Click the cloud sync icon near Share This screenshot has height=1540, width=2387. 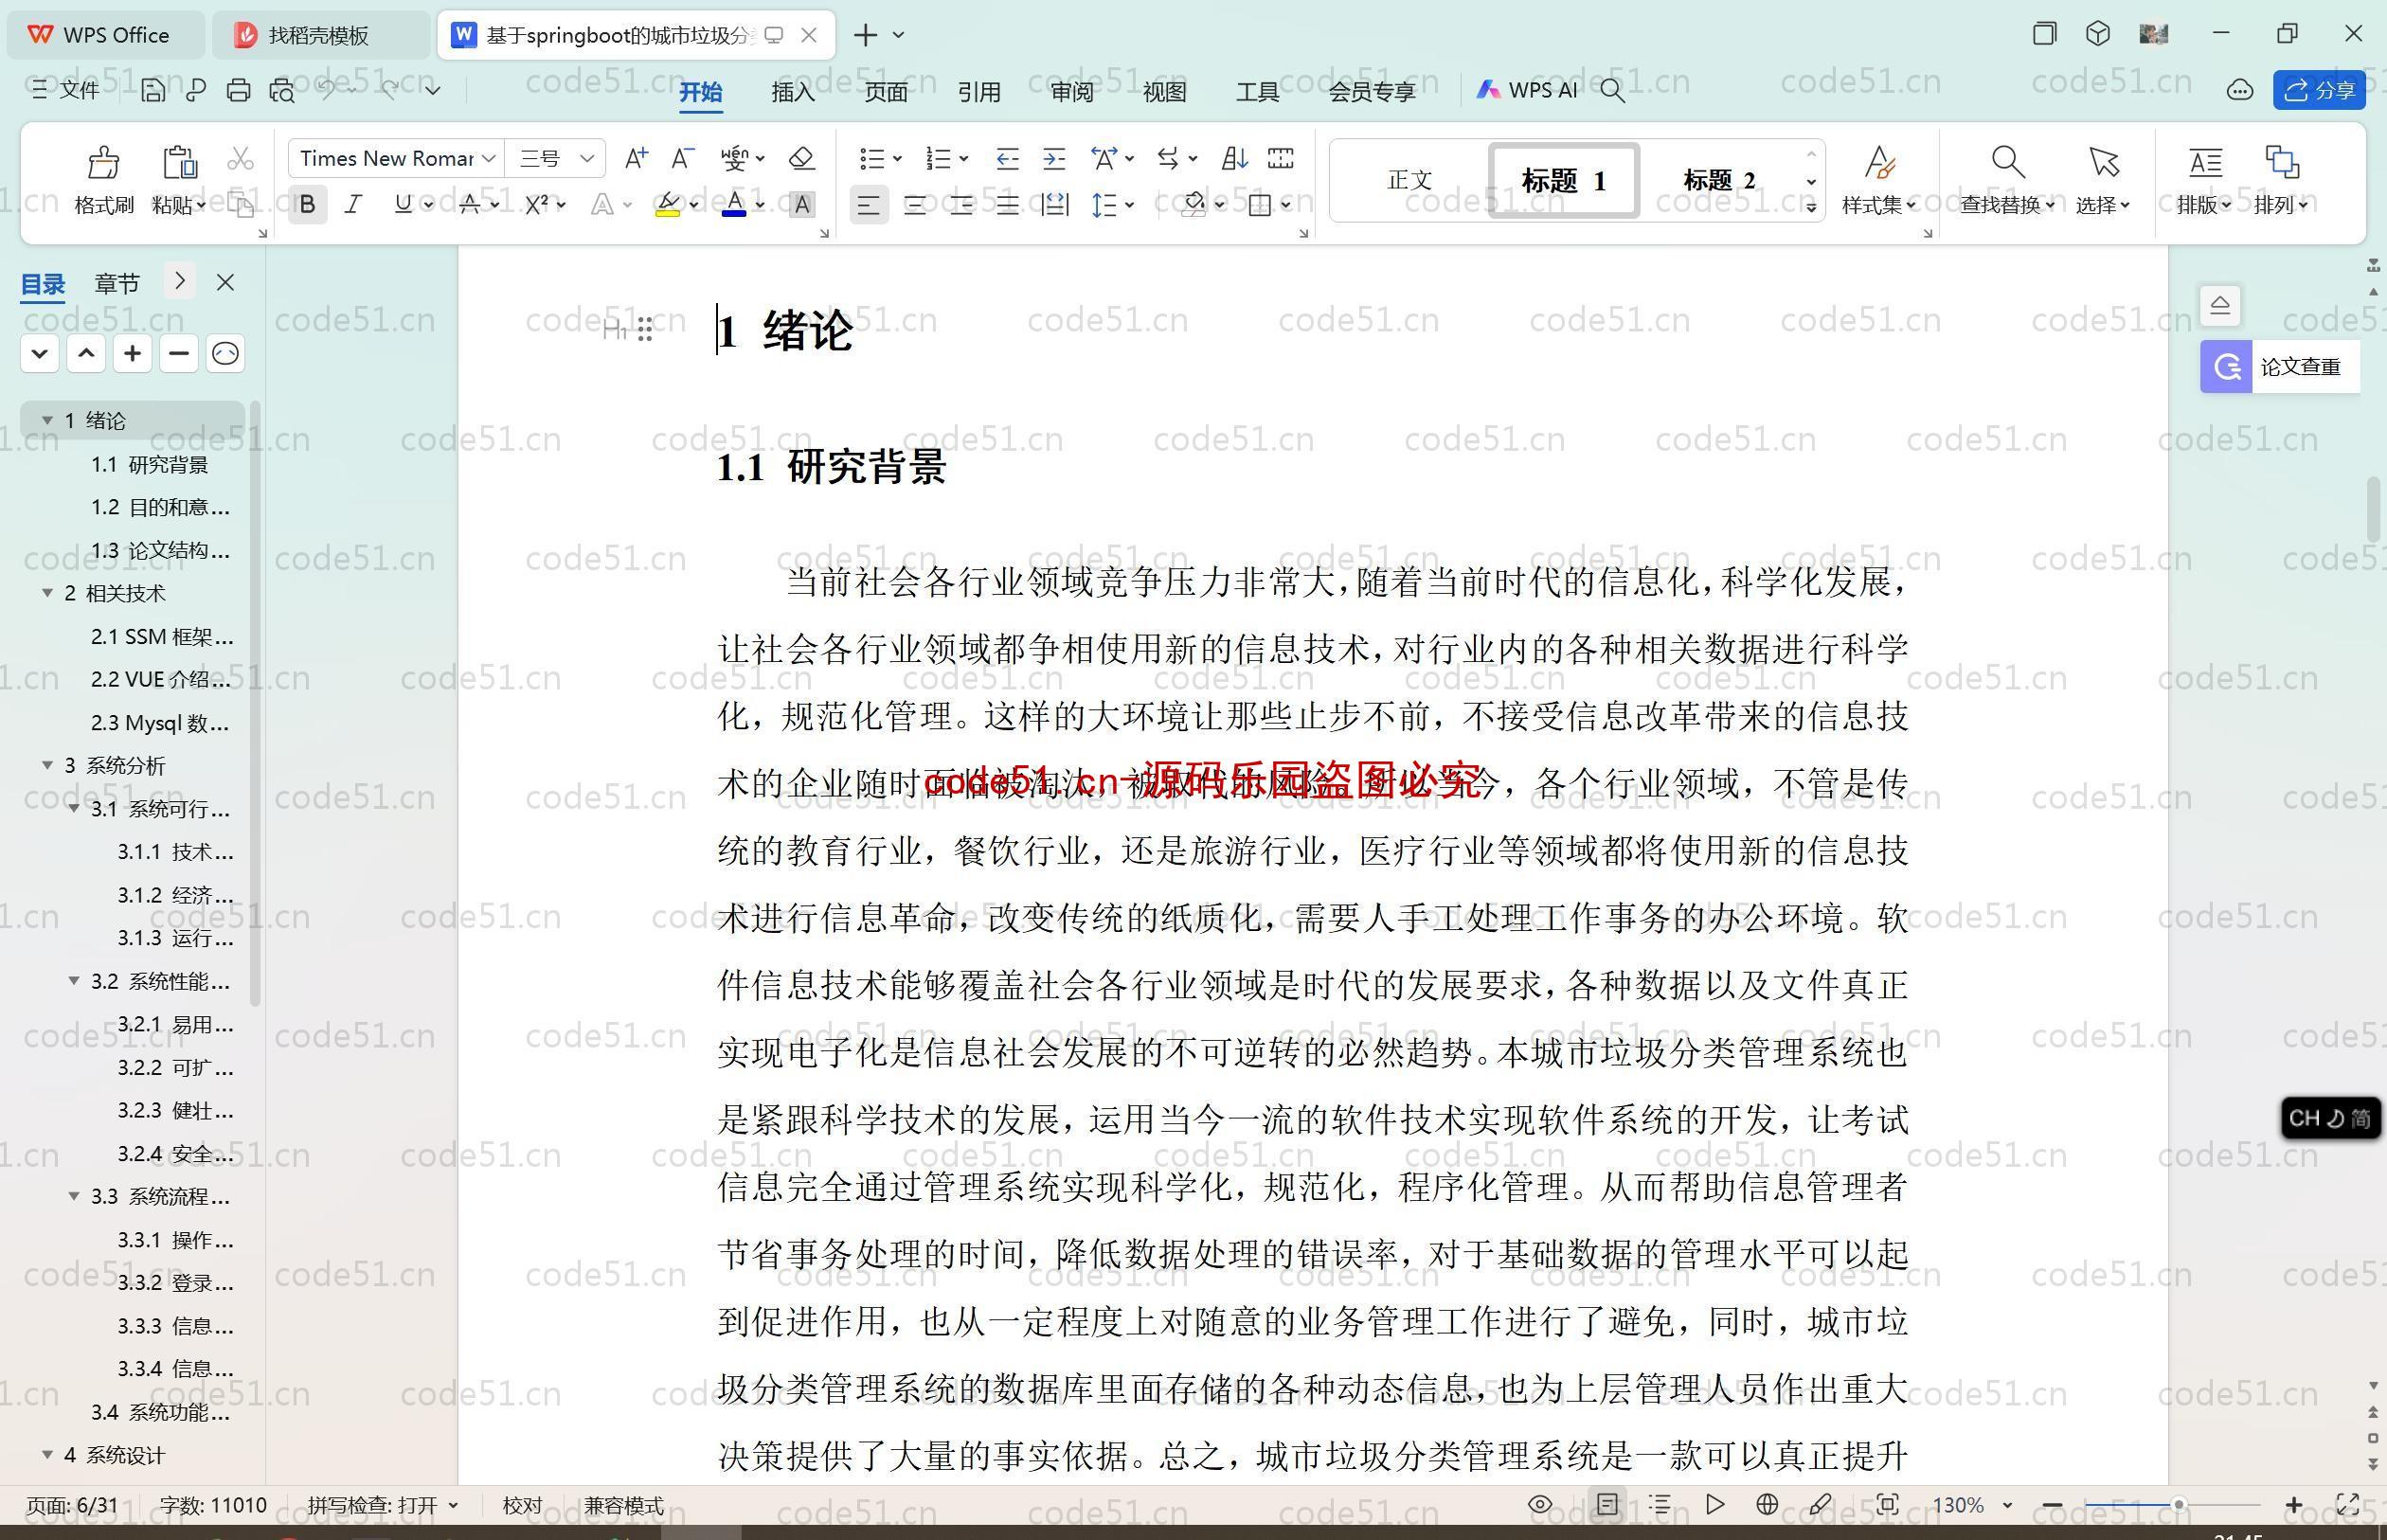coord(2239,90)
